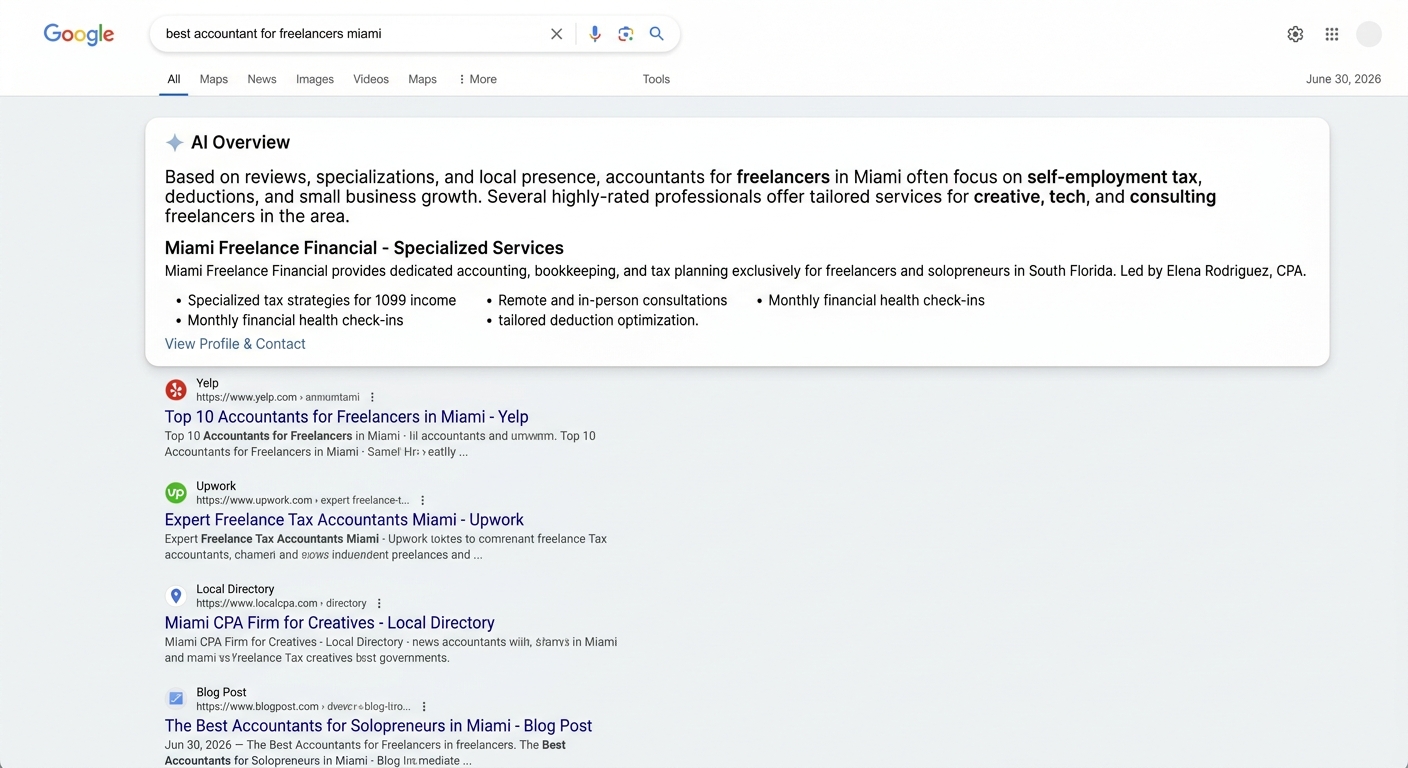Open View Profile & Contact link

pyautogui.click(x=235, y=344)
